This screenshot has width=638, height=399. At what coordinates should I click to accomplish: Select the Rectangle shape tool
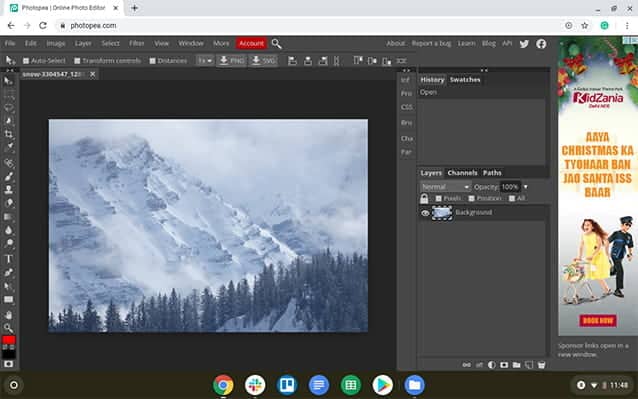(x=9, y=300)
